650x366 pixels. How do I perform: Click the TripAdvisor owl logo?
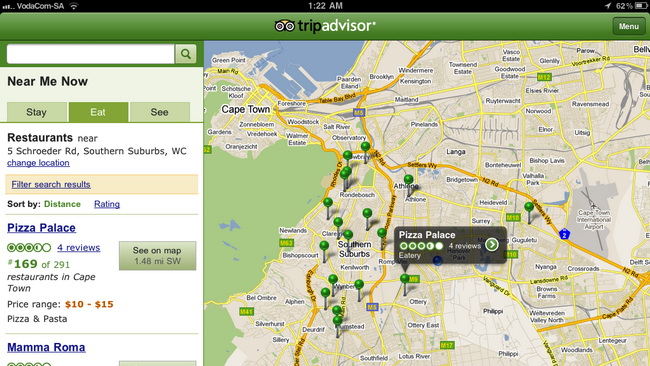pyautogui.click(x=284, y=26)
